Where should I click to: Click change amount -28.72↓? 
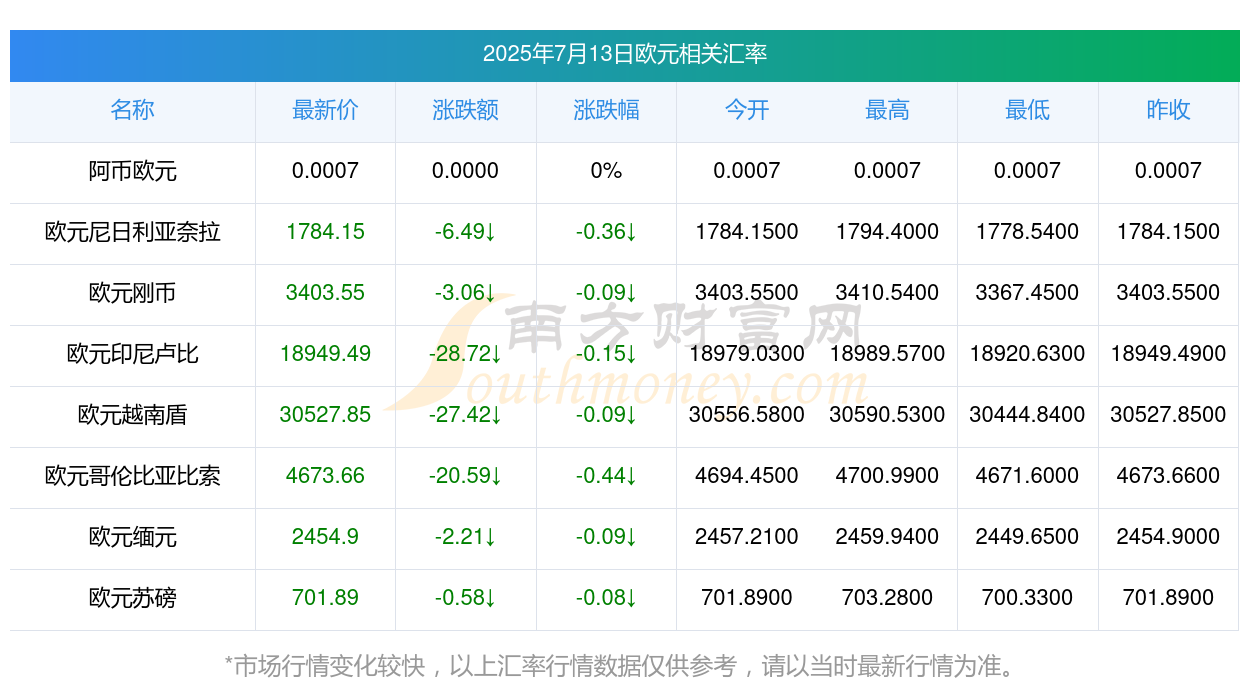[x=465, y=354]
